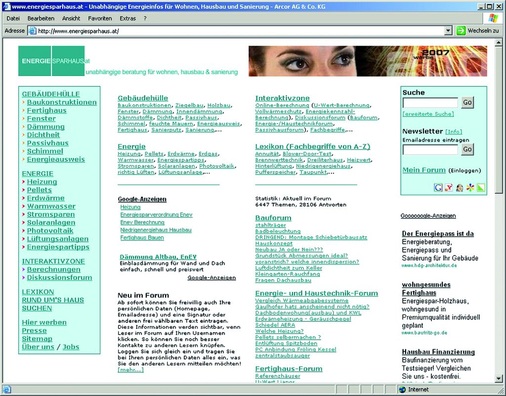This screenshot has height=396, width=506.
Task: Click the face avatar bookmark icon
Action: coord(459,188)
